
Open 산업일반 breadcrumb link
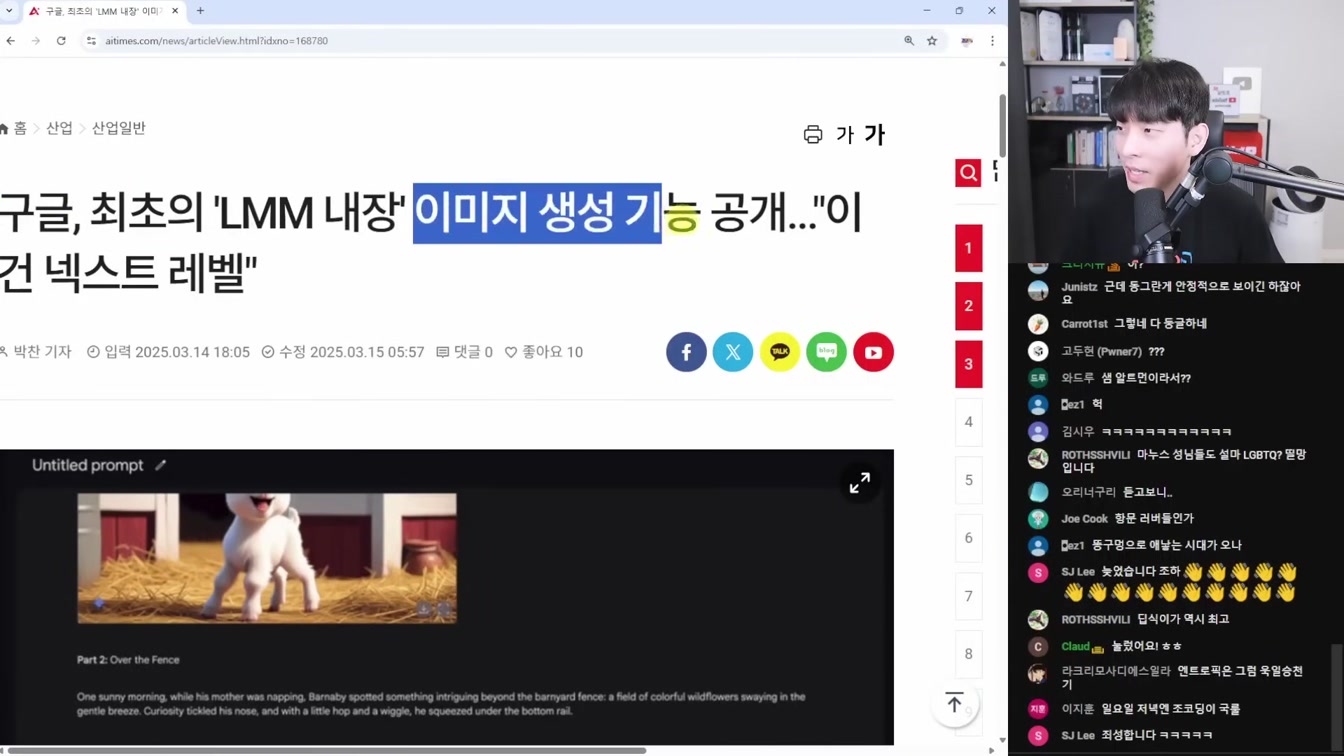pos(119,128)
